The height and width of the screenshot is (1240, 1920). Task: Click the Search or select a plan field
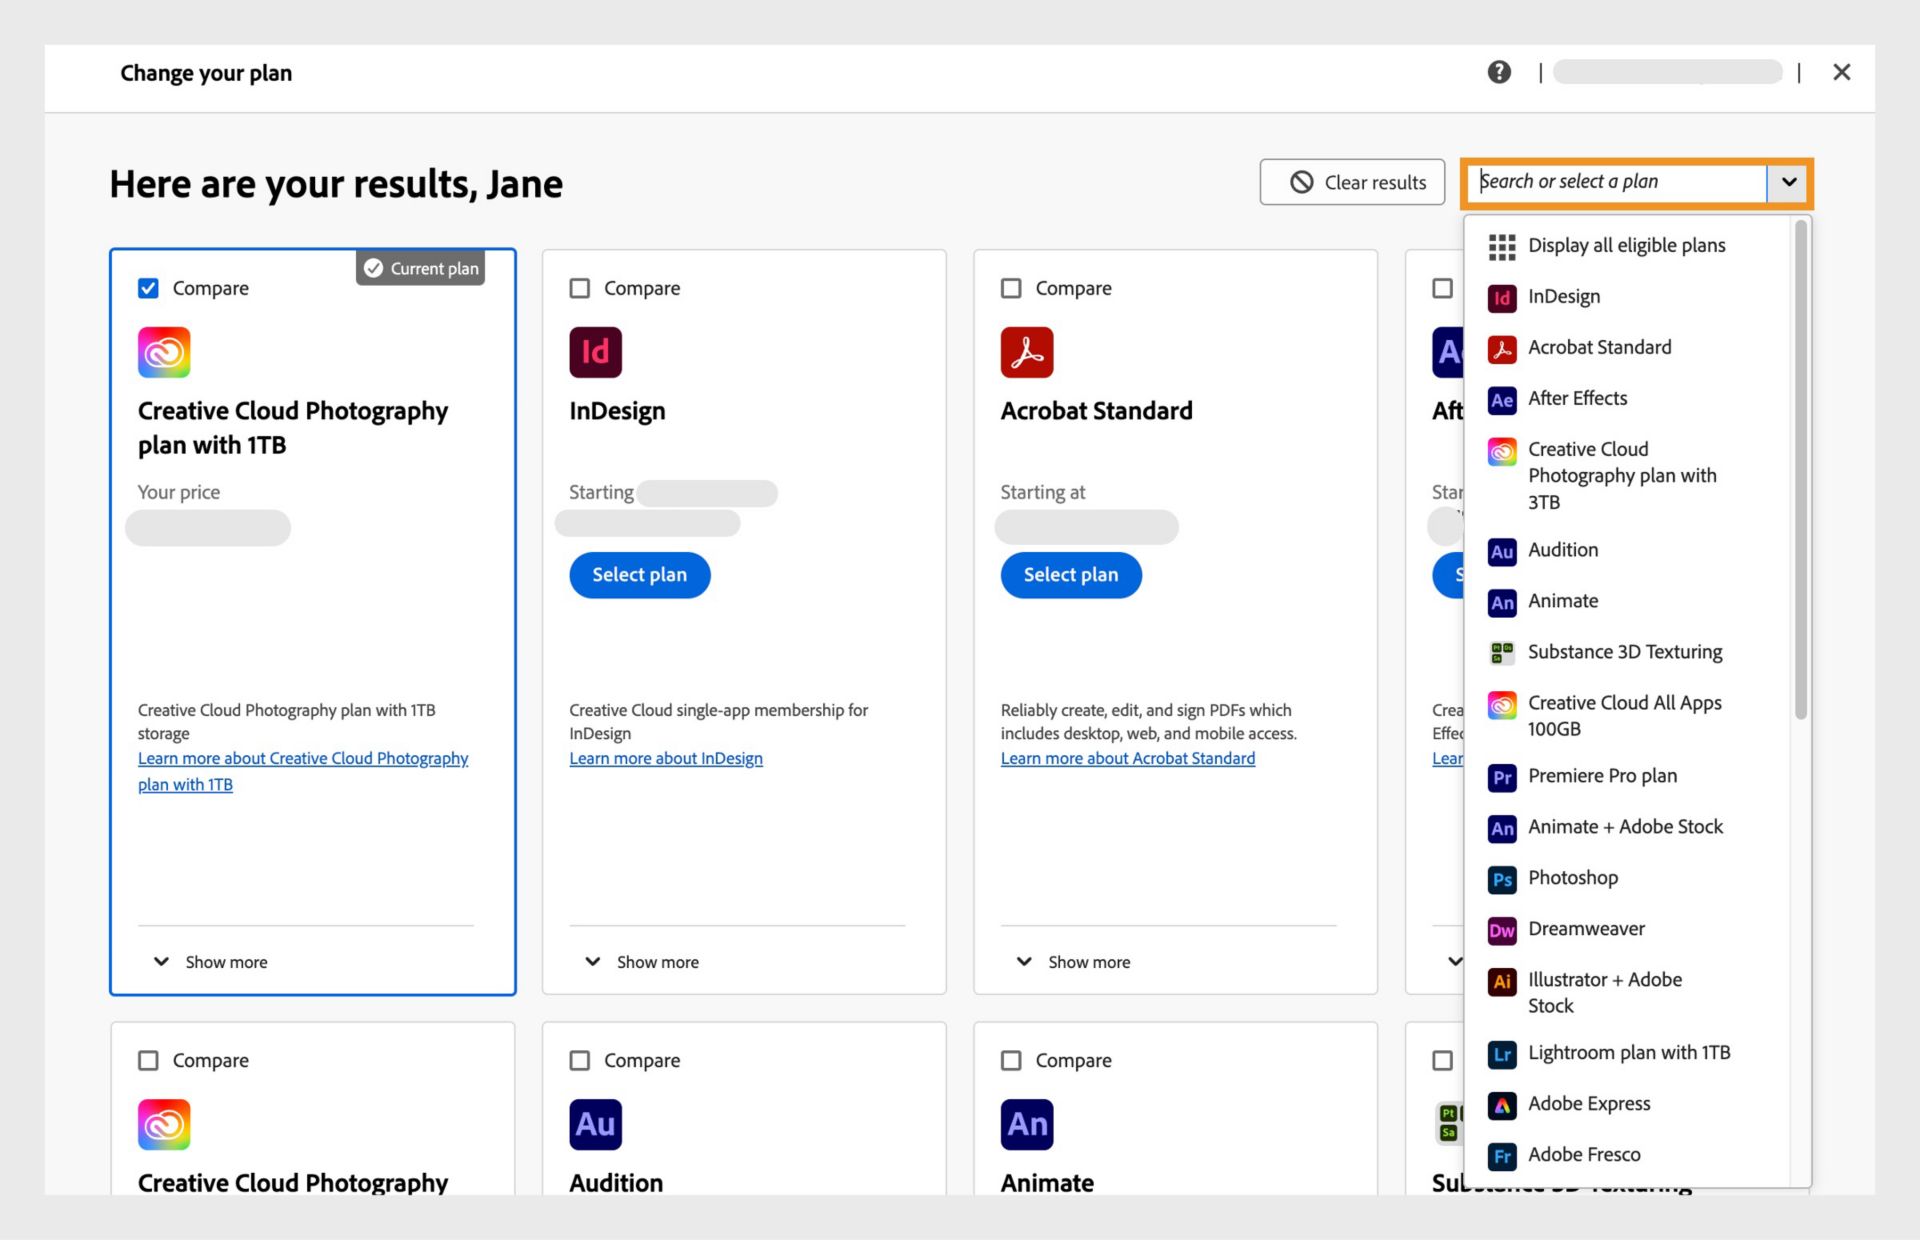pyautogui.click(x=1618, y=182)
